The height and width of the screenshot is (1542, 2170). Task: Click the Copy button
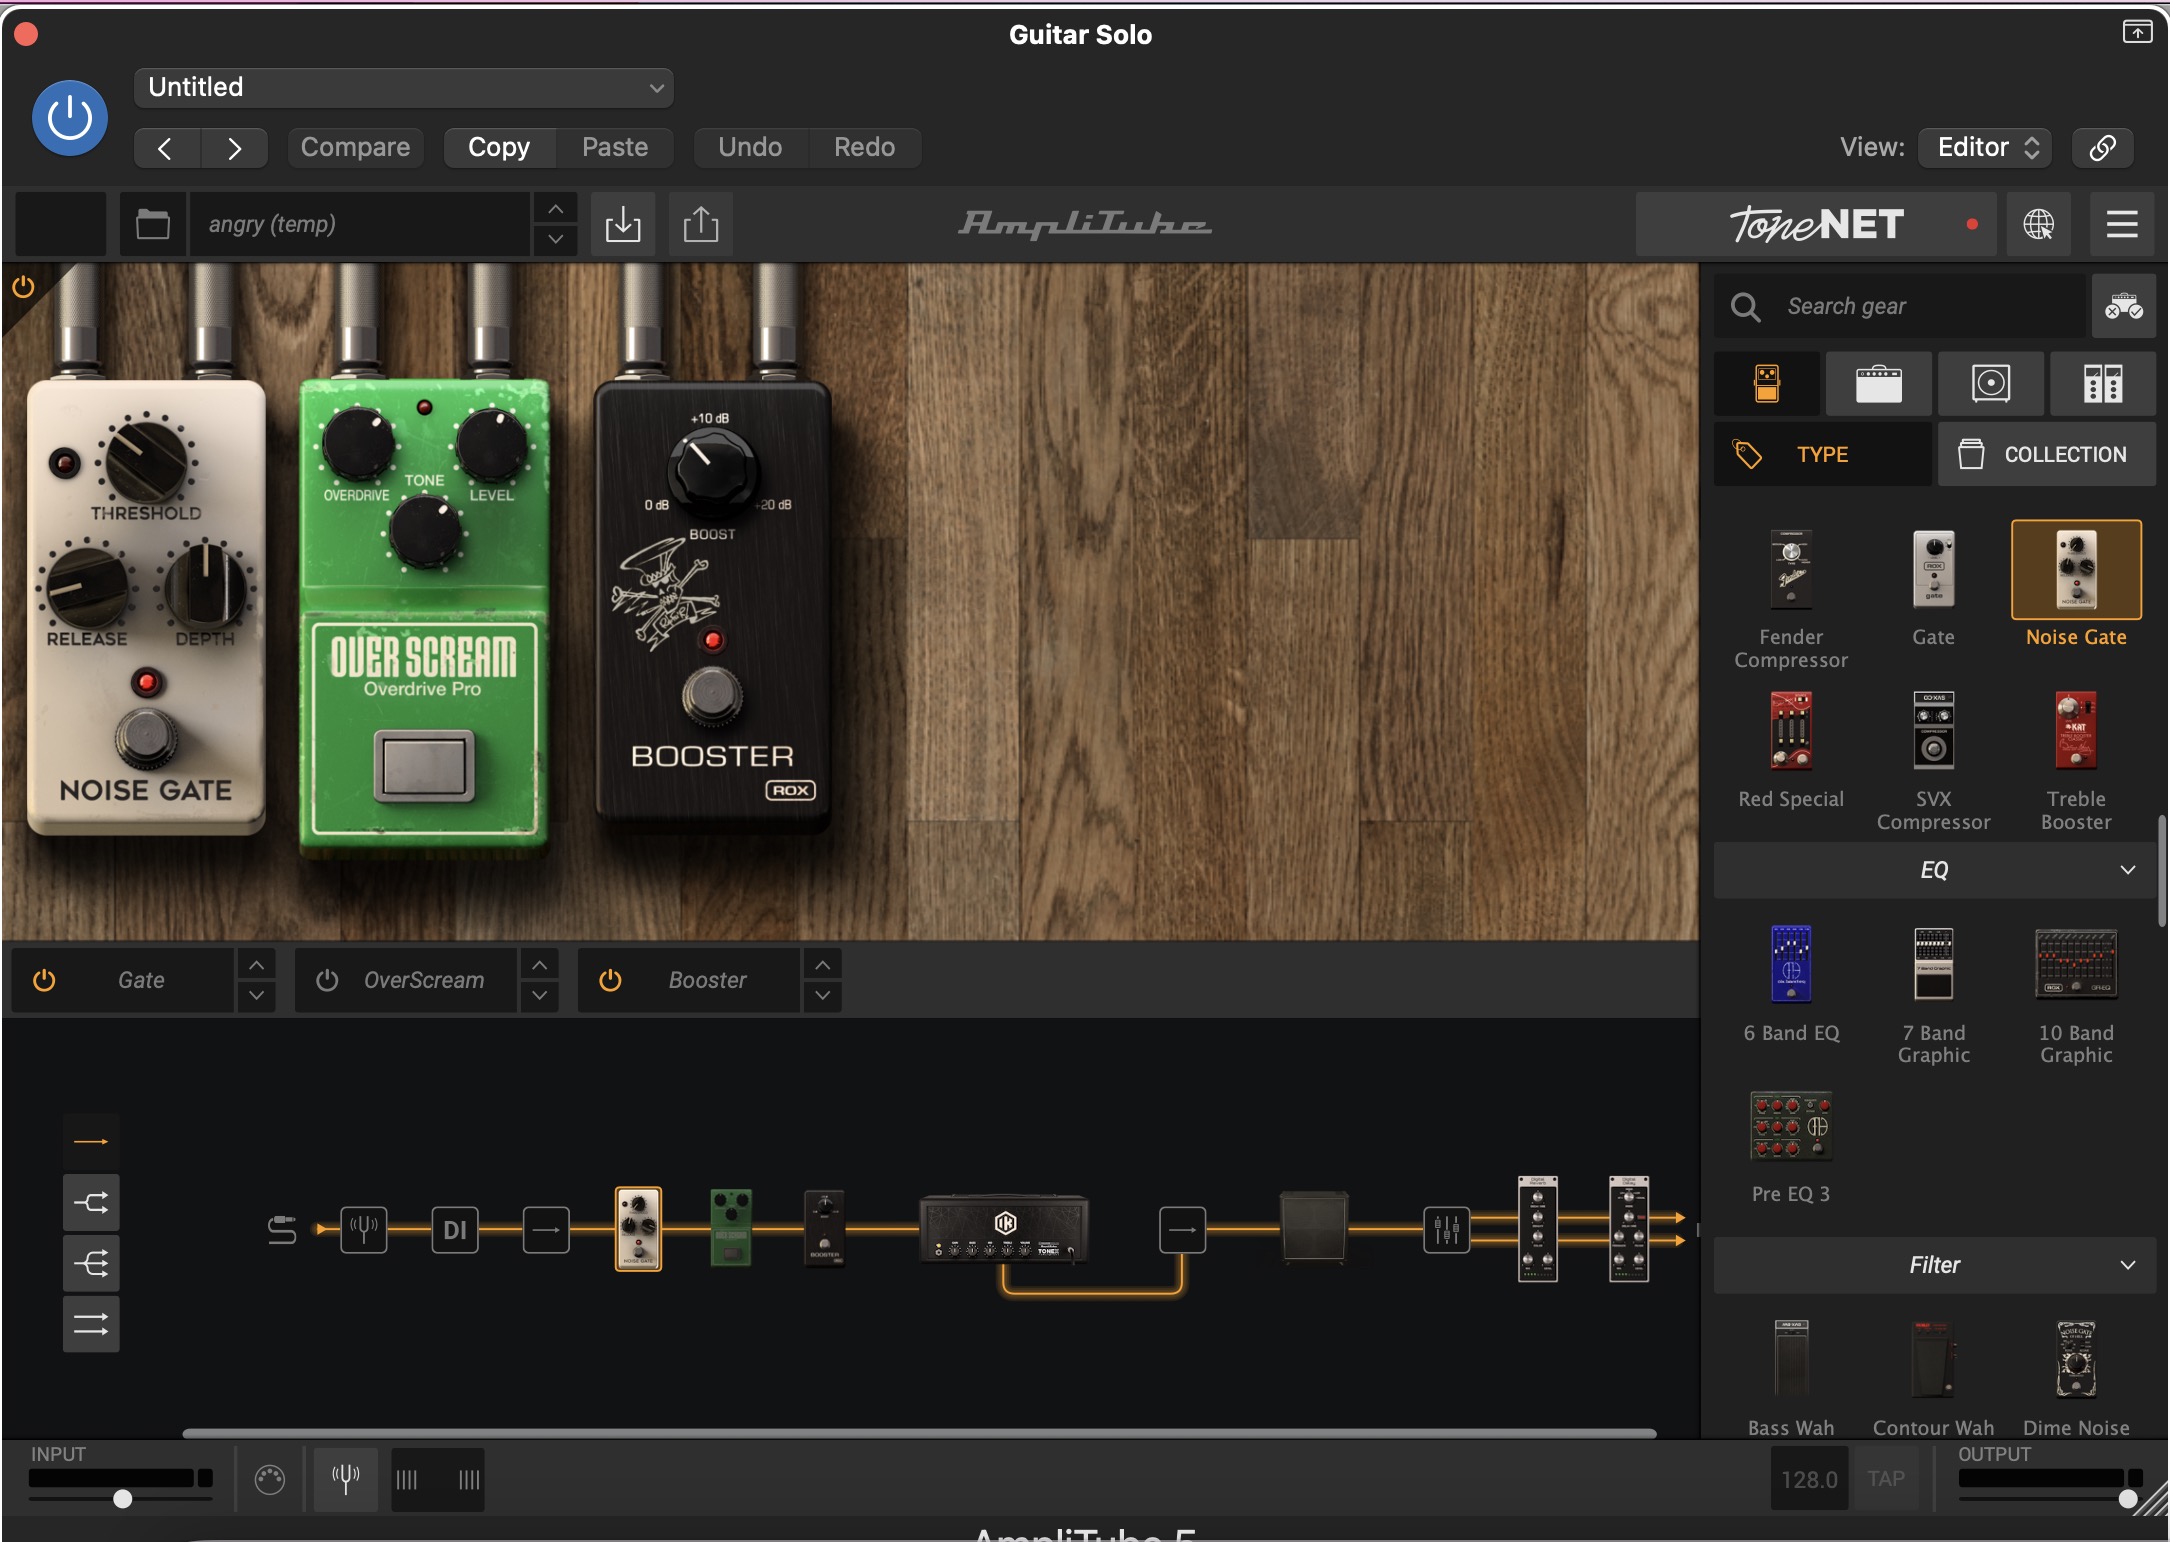point(499,147)
